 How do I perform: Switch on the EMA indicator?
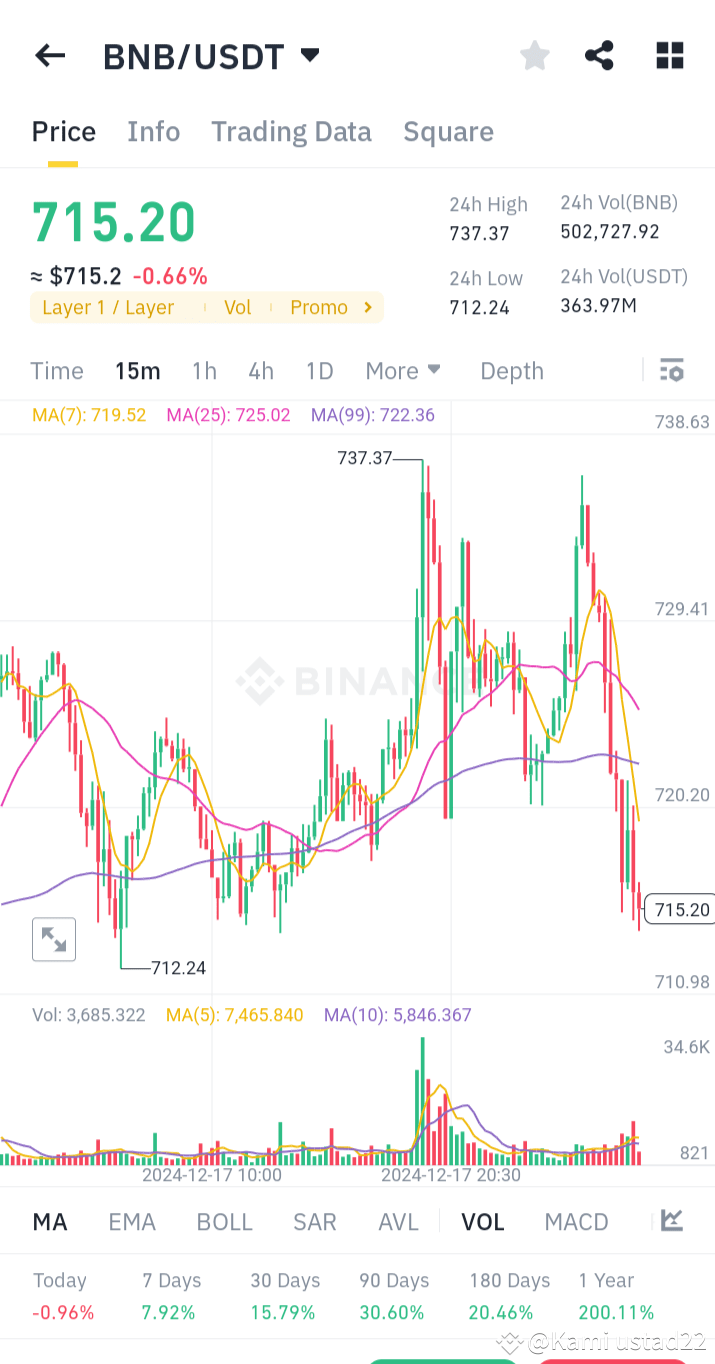coord(132,1221)
